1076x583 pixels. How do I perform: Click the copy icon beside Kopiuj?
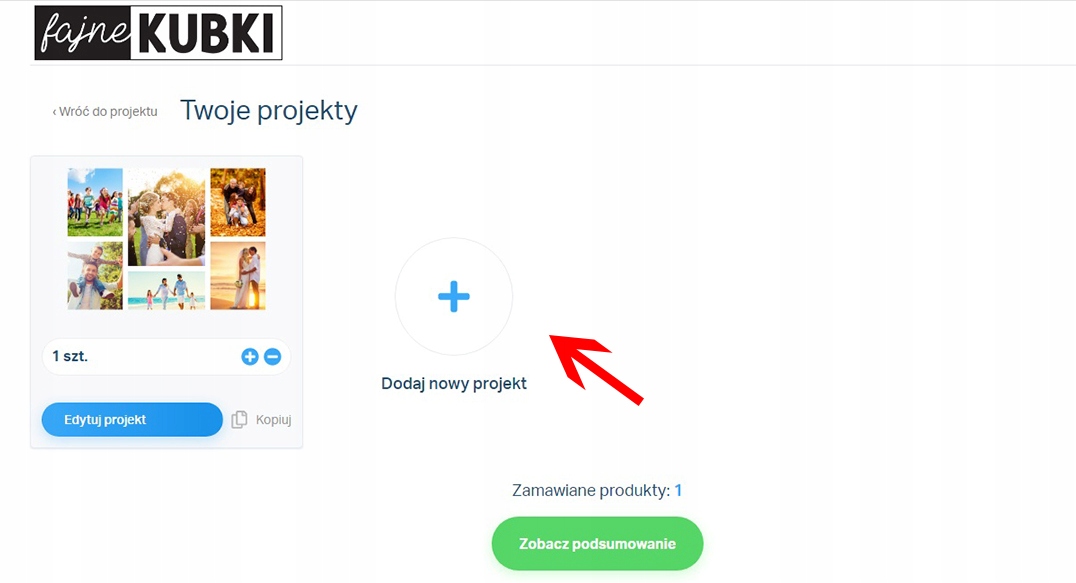239,420
